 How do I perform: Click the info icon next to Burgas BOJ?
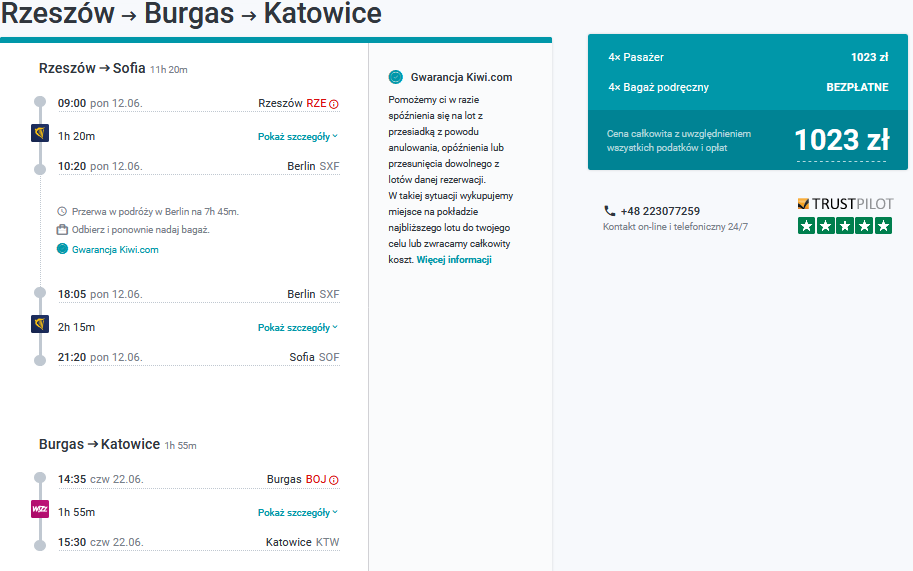334,480
